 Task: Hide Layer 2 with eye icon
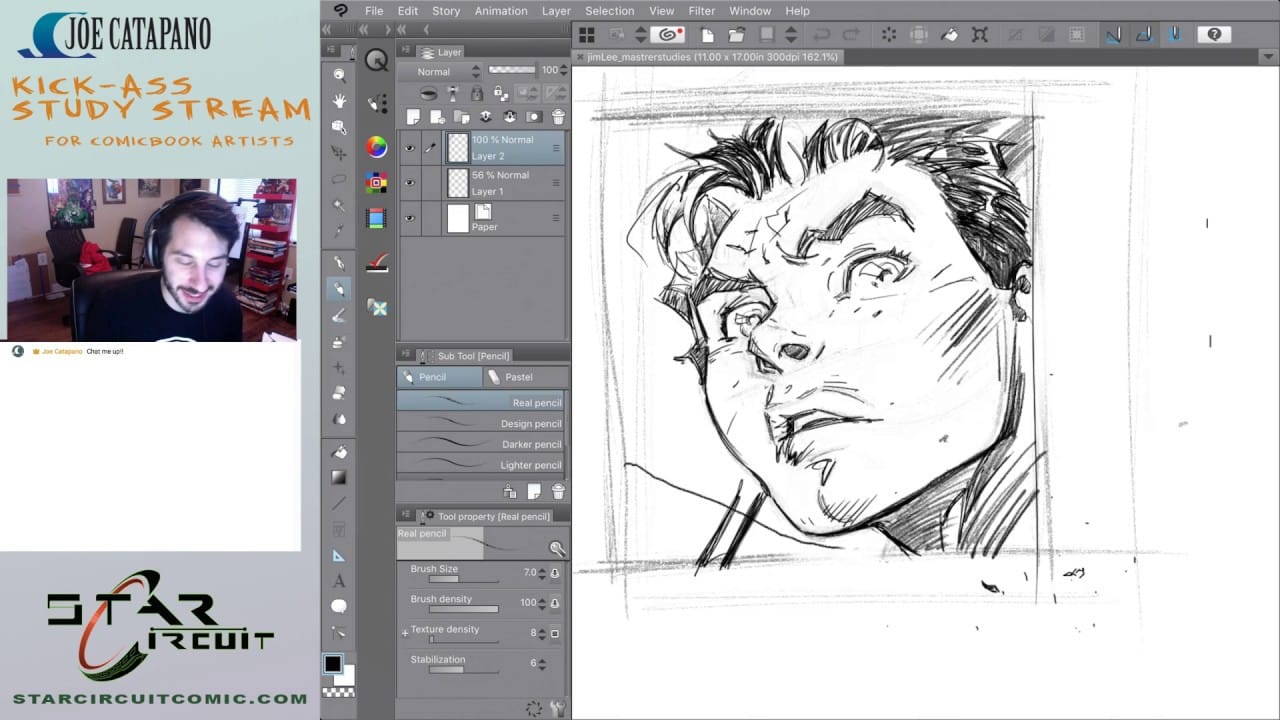409,148
